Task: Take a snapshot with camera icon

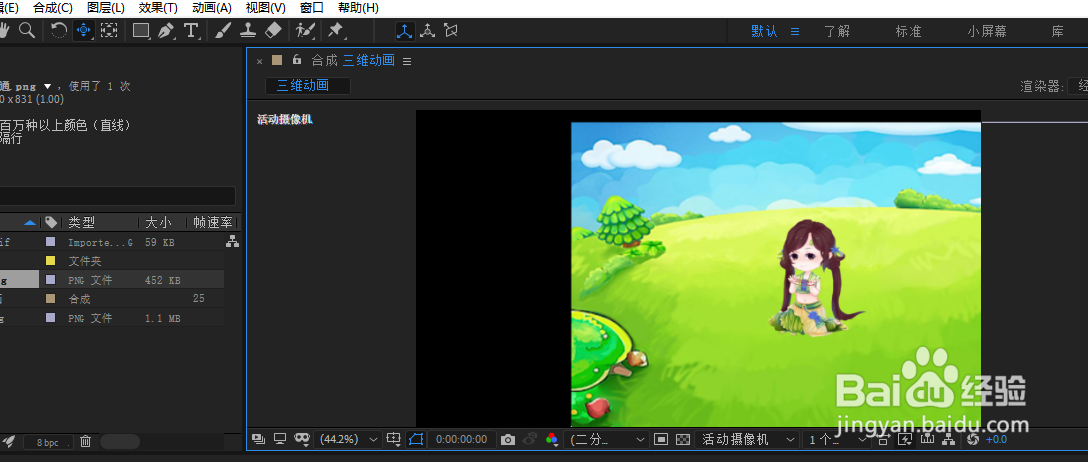Action: 508,440
